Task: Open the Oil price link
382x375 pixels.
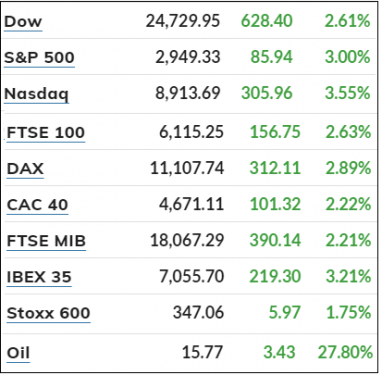Action: tap(18, 353)
